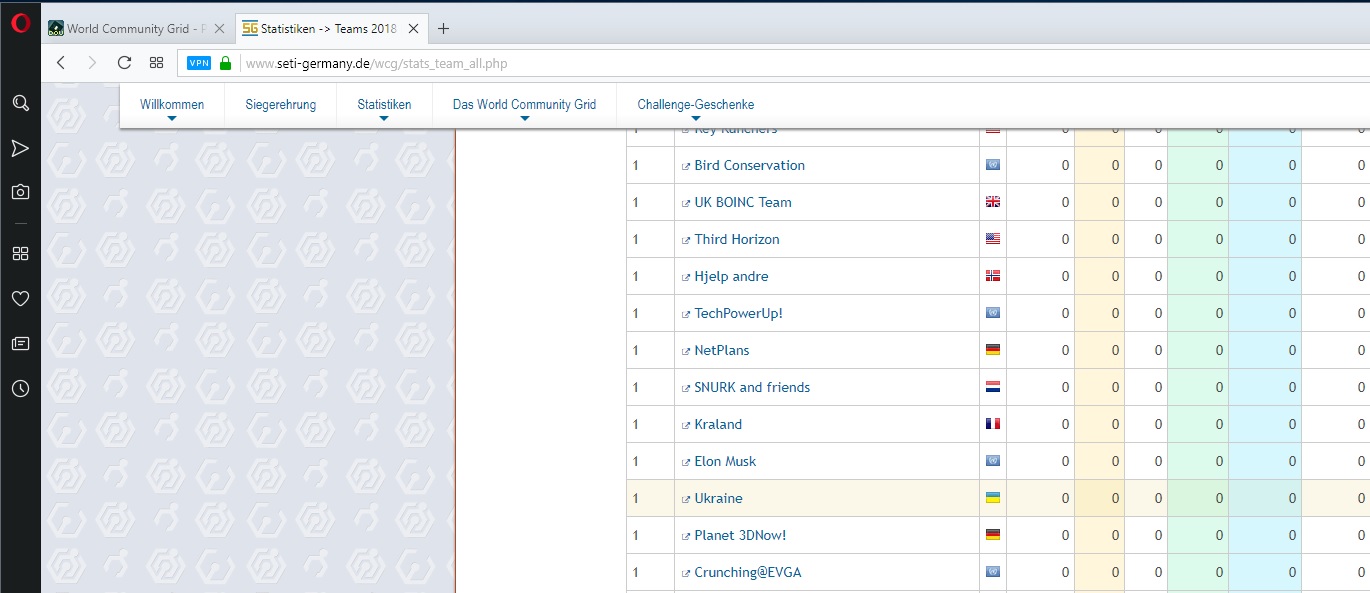Open bookmarks heart icon in sidebar
Viewport: 1370px width, 593px height.
(20, 298)
